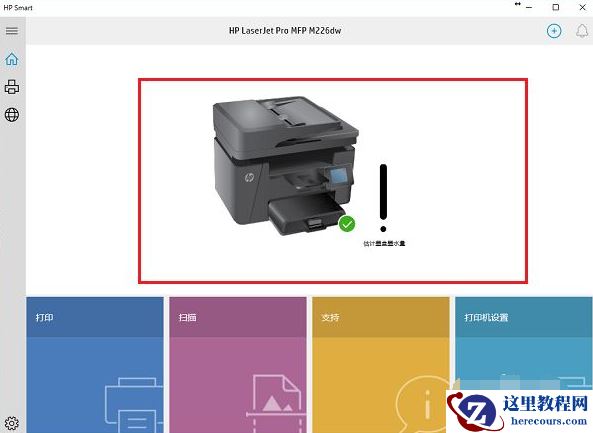Go to the Home icon in sidebar
The height and width of the screenshot is (433, 593).
(x=12, y=59)
